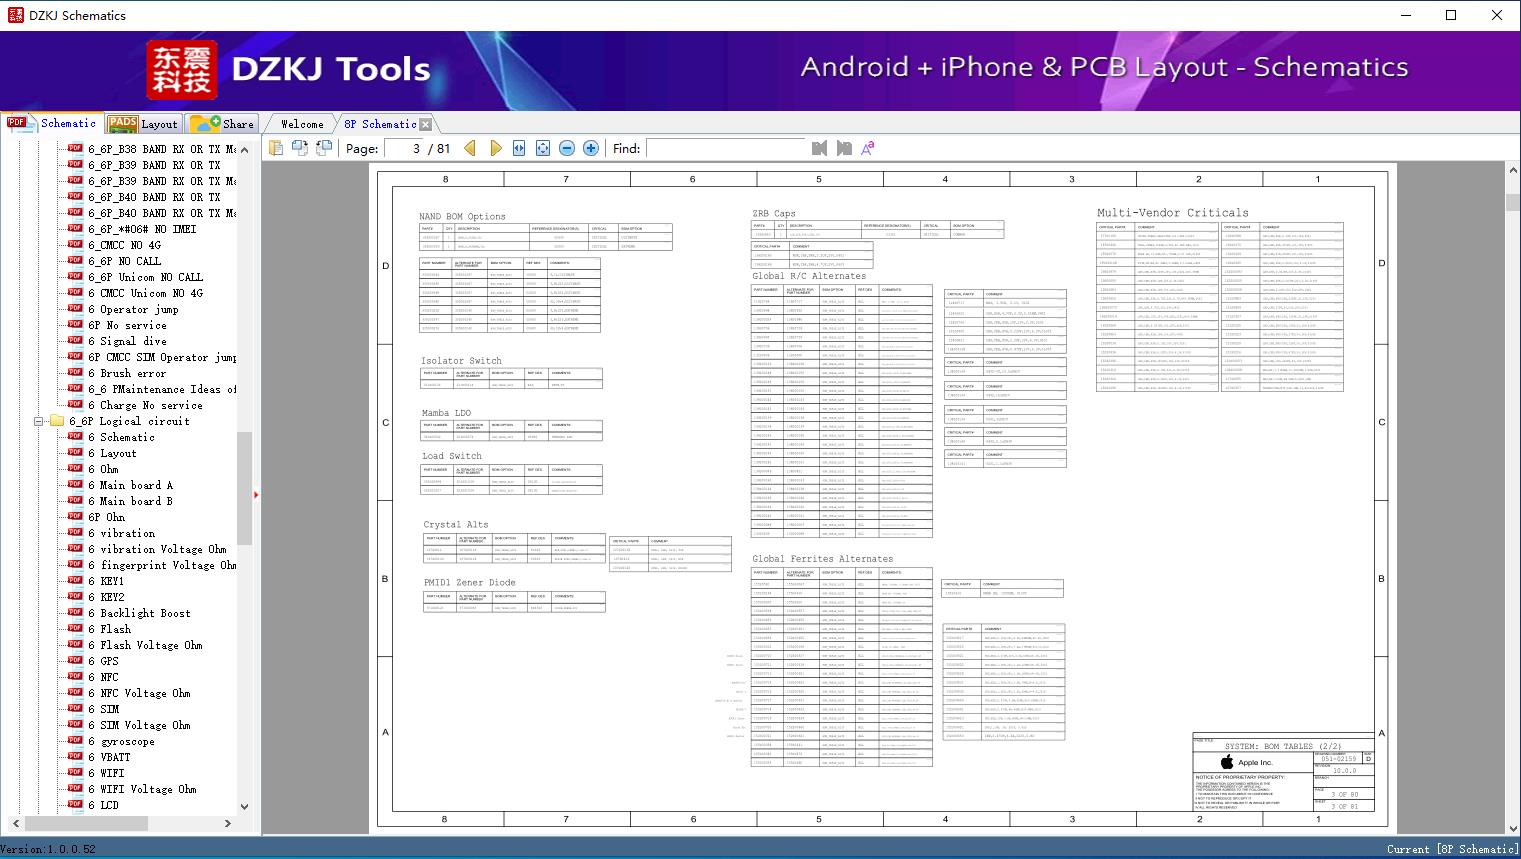Go to the previous page arrow
Screen dimensions: 1521x859
(470, 148)
